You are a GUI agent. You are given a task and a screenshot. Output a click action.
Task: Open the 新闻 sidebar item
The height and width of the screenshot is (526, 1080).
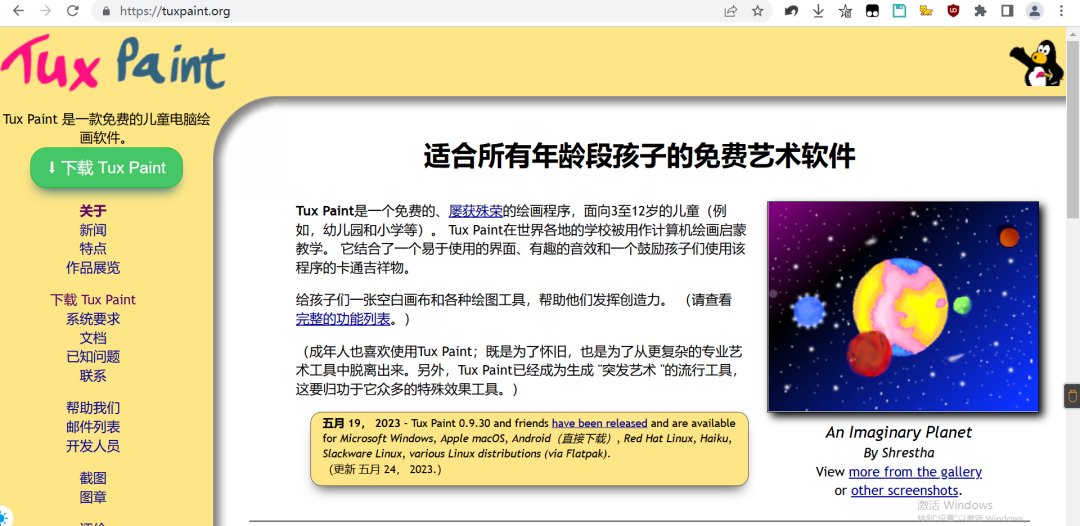[93, 230]
